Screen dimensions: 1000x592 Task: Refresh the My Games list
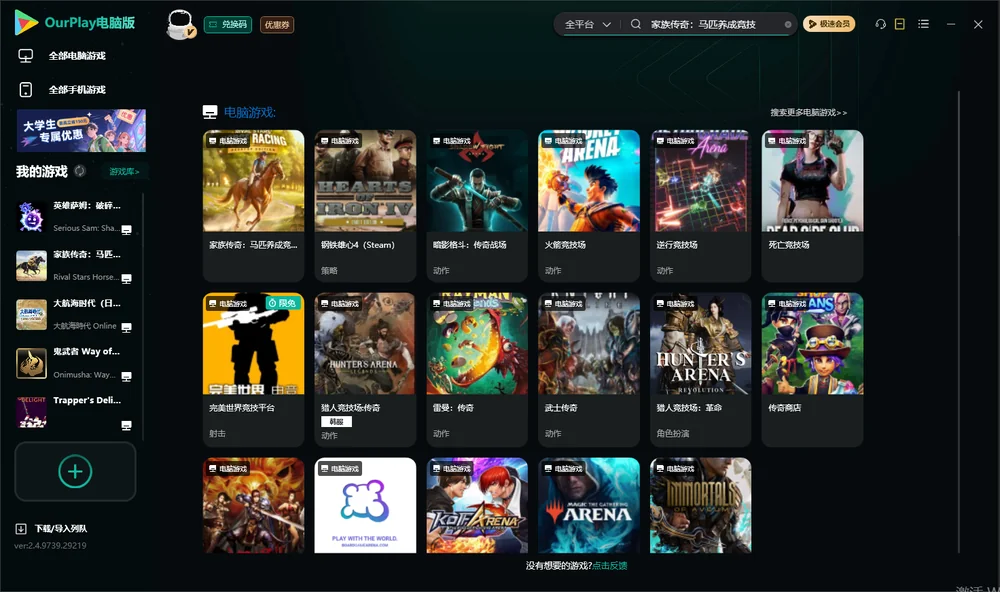(80, 171)
